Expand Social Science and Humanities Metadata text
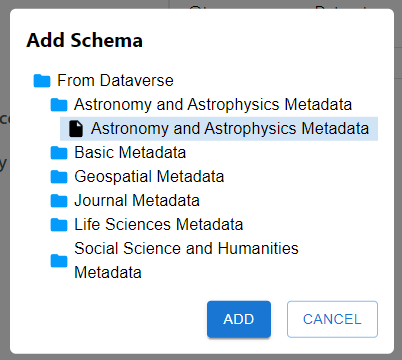402x360 pixels. [x=186, y=260]
